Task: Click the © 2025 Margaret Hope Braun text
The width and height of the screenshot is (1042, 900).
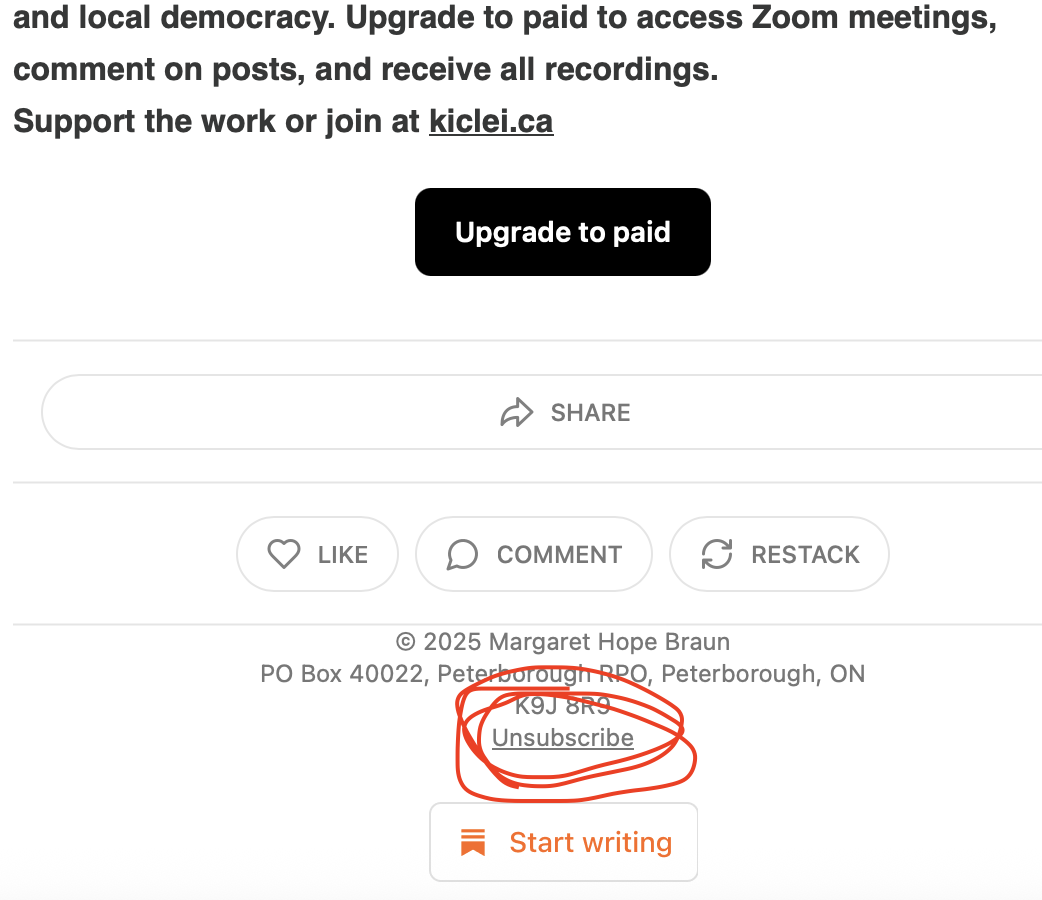Action: coord(563,642)
